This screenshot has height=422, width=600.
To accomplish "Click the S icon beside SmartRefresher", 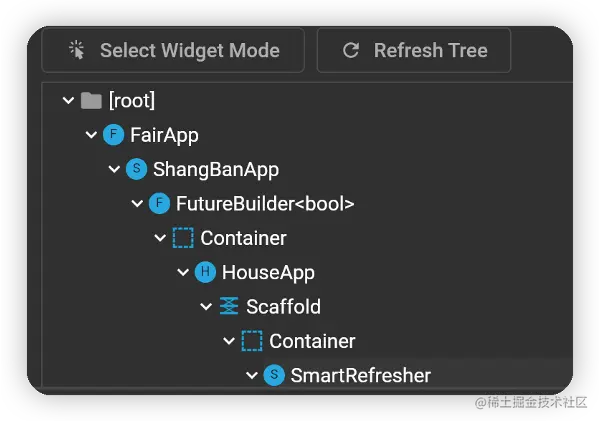I will 274,376.
